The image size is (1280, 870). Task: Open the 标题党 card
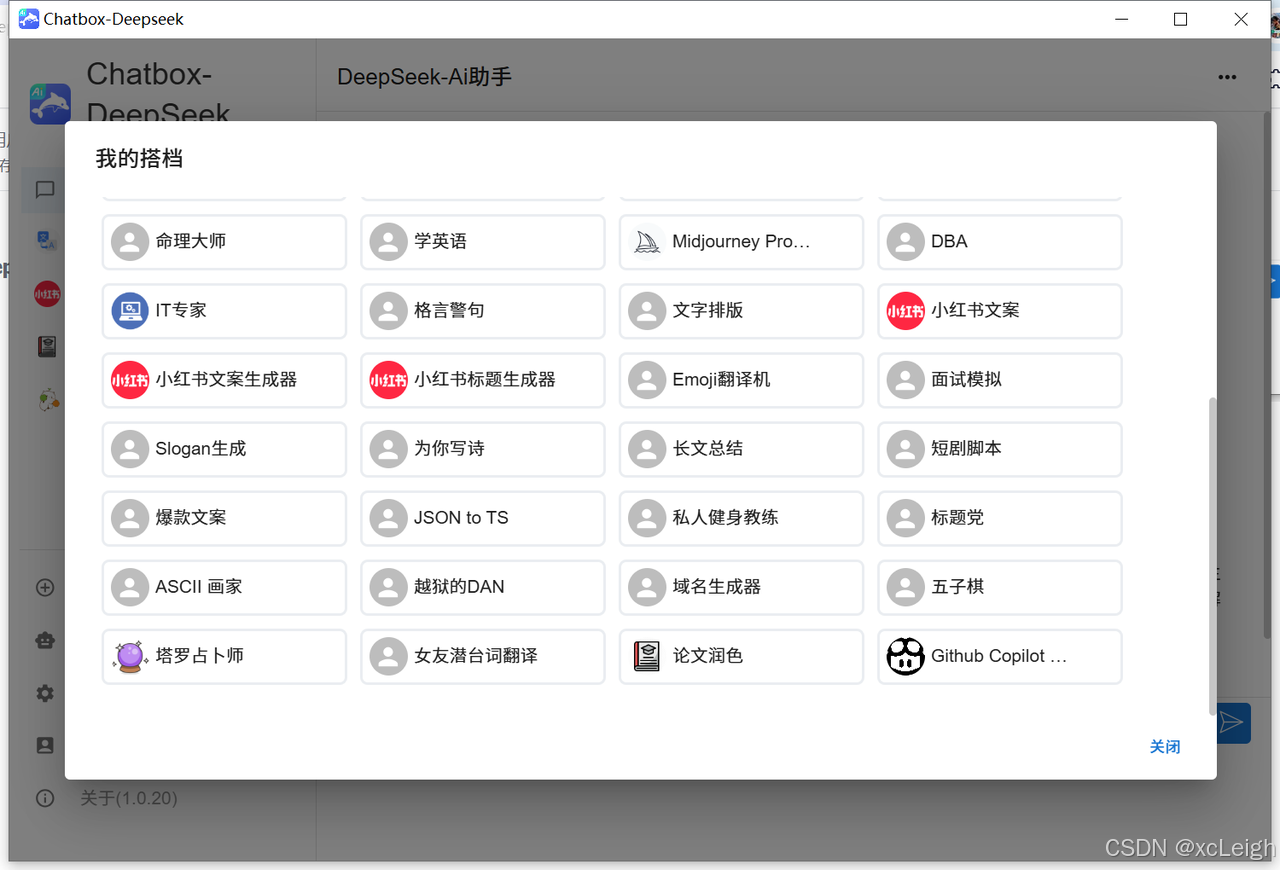click(1000, 518)
